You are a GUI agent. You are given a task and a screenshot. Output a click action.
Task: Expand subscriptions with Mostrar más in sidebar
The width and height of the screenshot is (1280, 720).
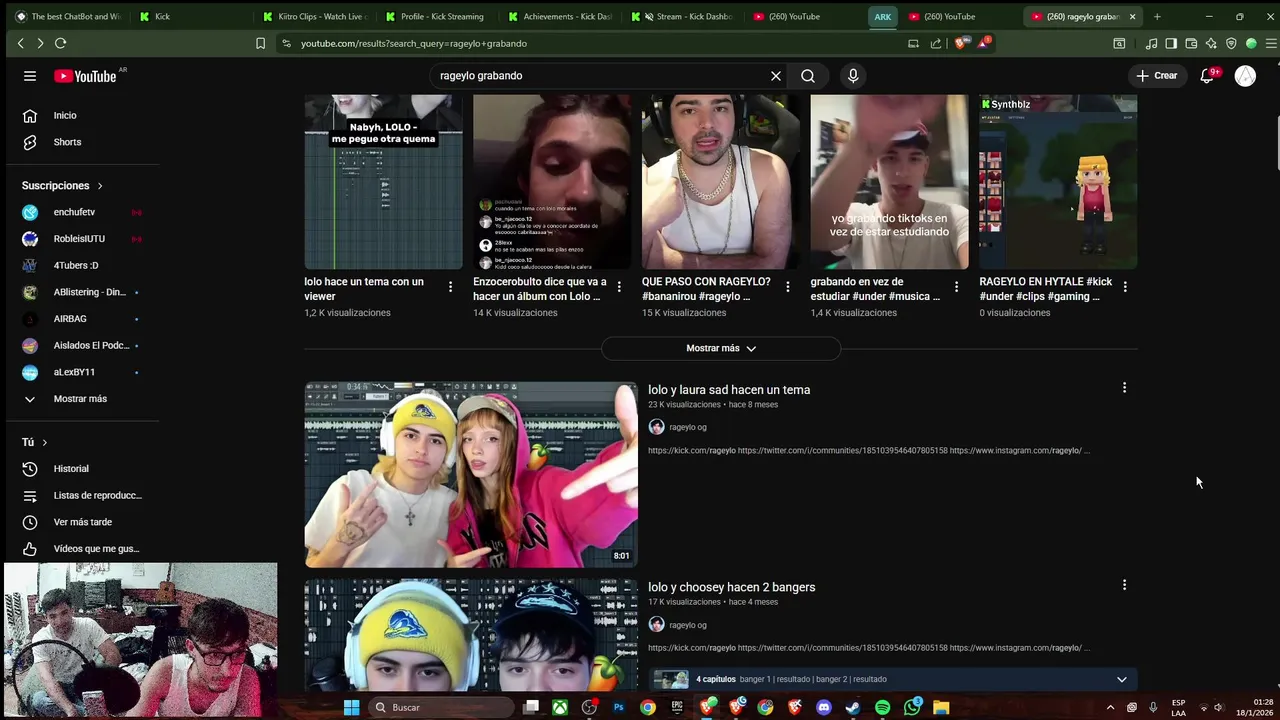coord(80,399)
